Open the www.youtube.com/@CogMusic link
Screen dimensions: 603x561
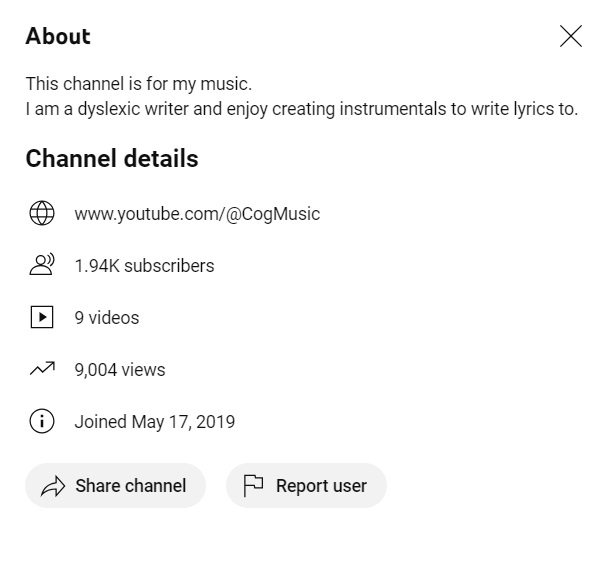tap(197, 214)
